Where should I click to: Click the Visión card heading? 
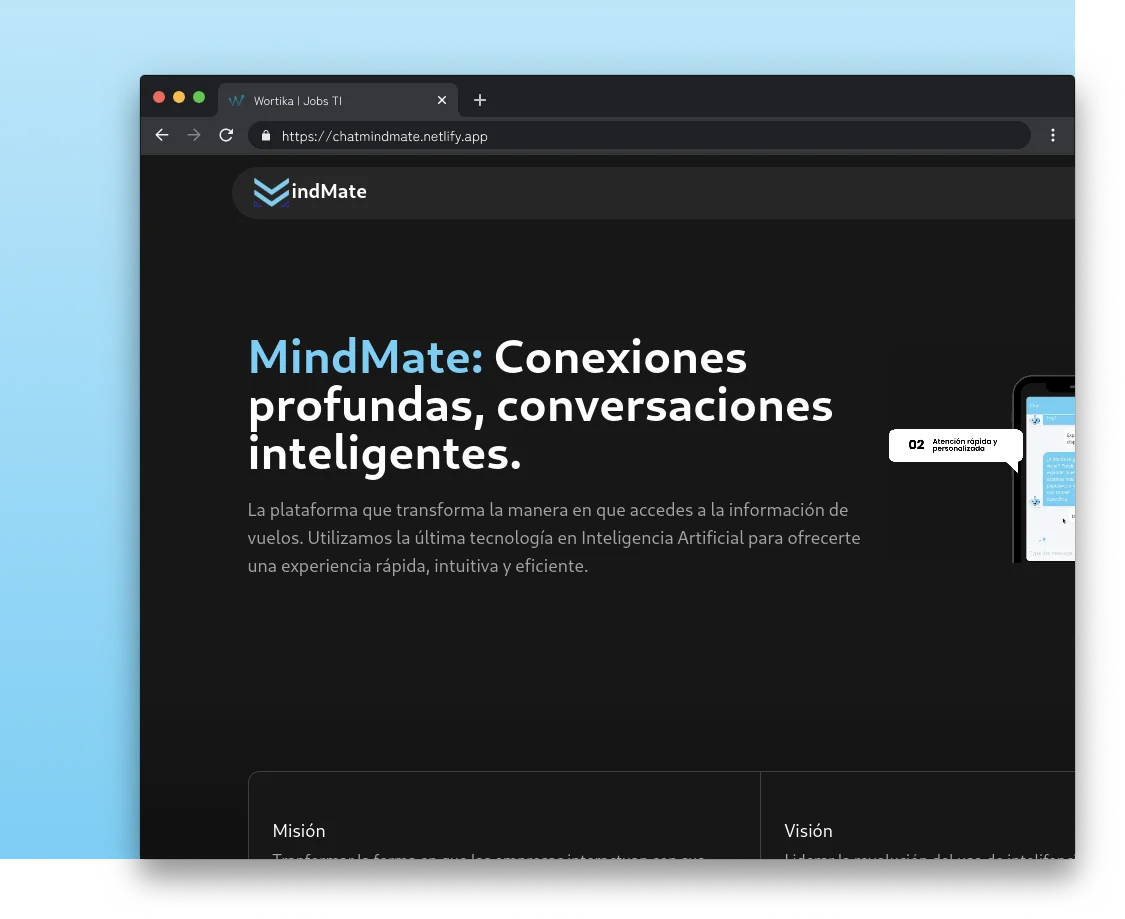click(x=808, y=831)
